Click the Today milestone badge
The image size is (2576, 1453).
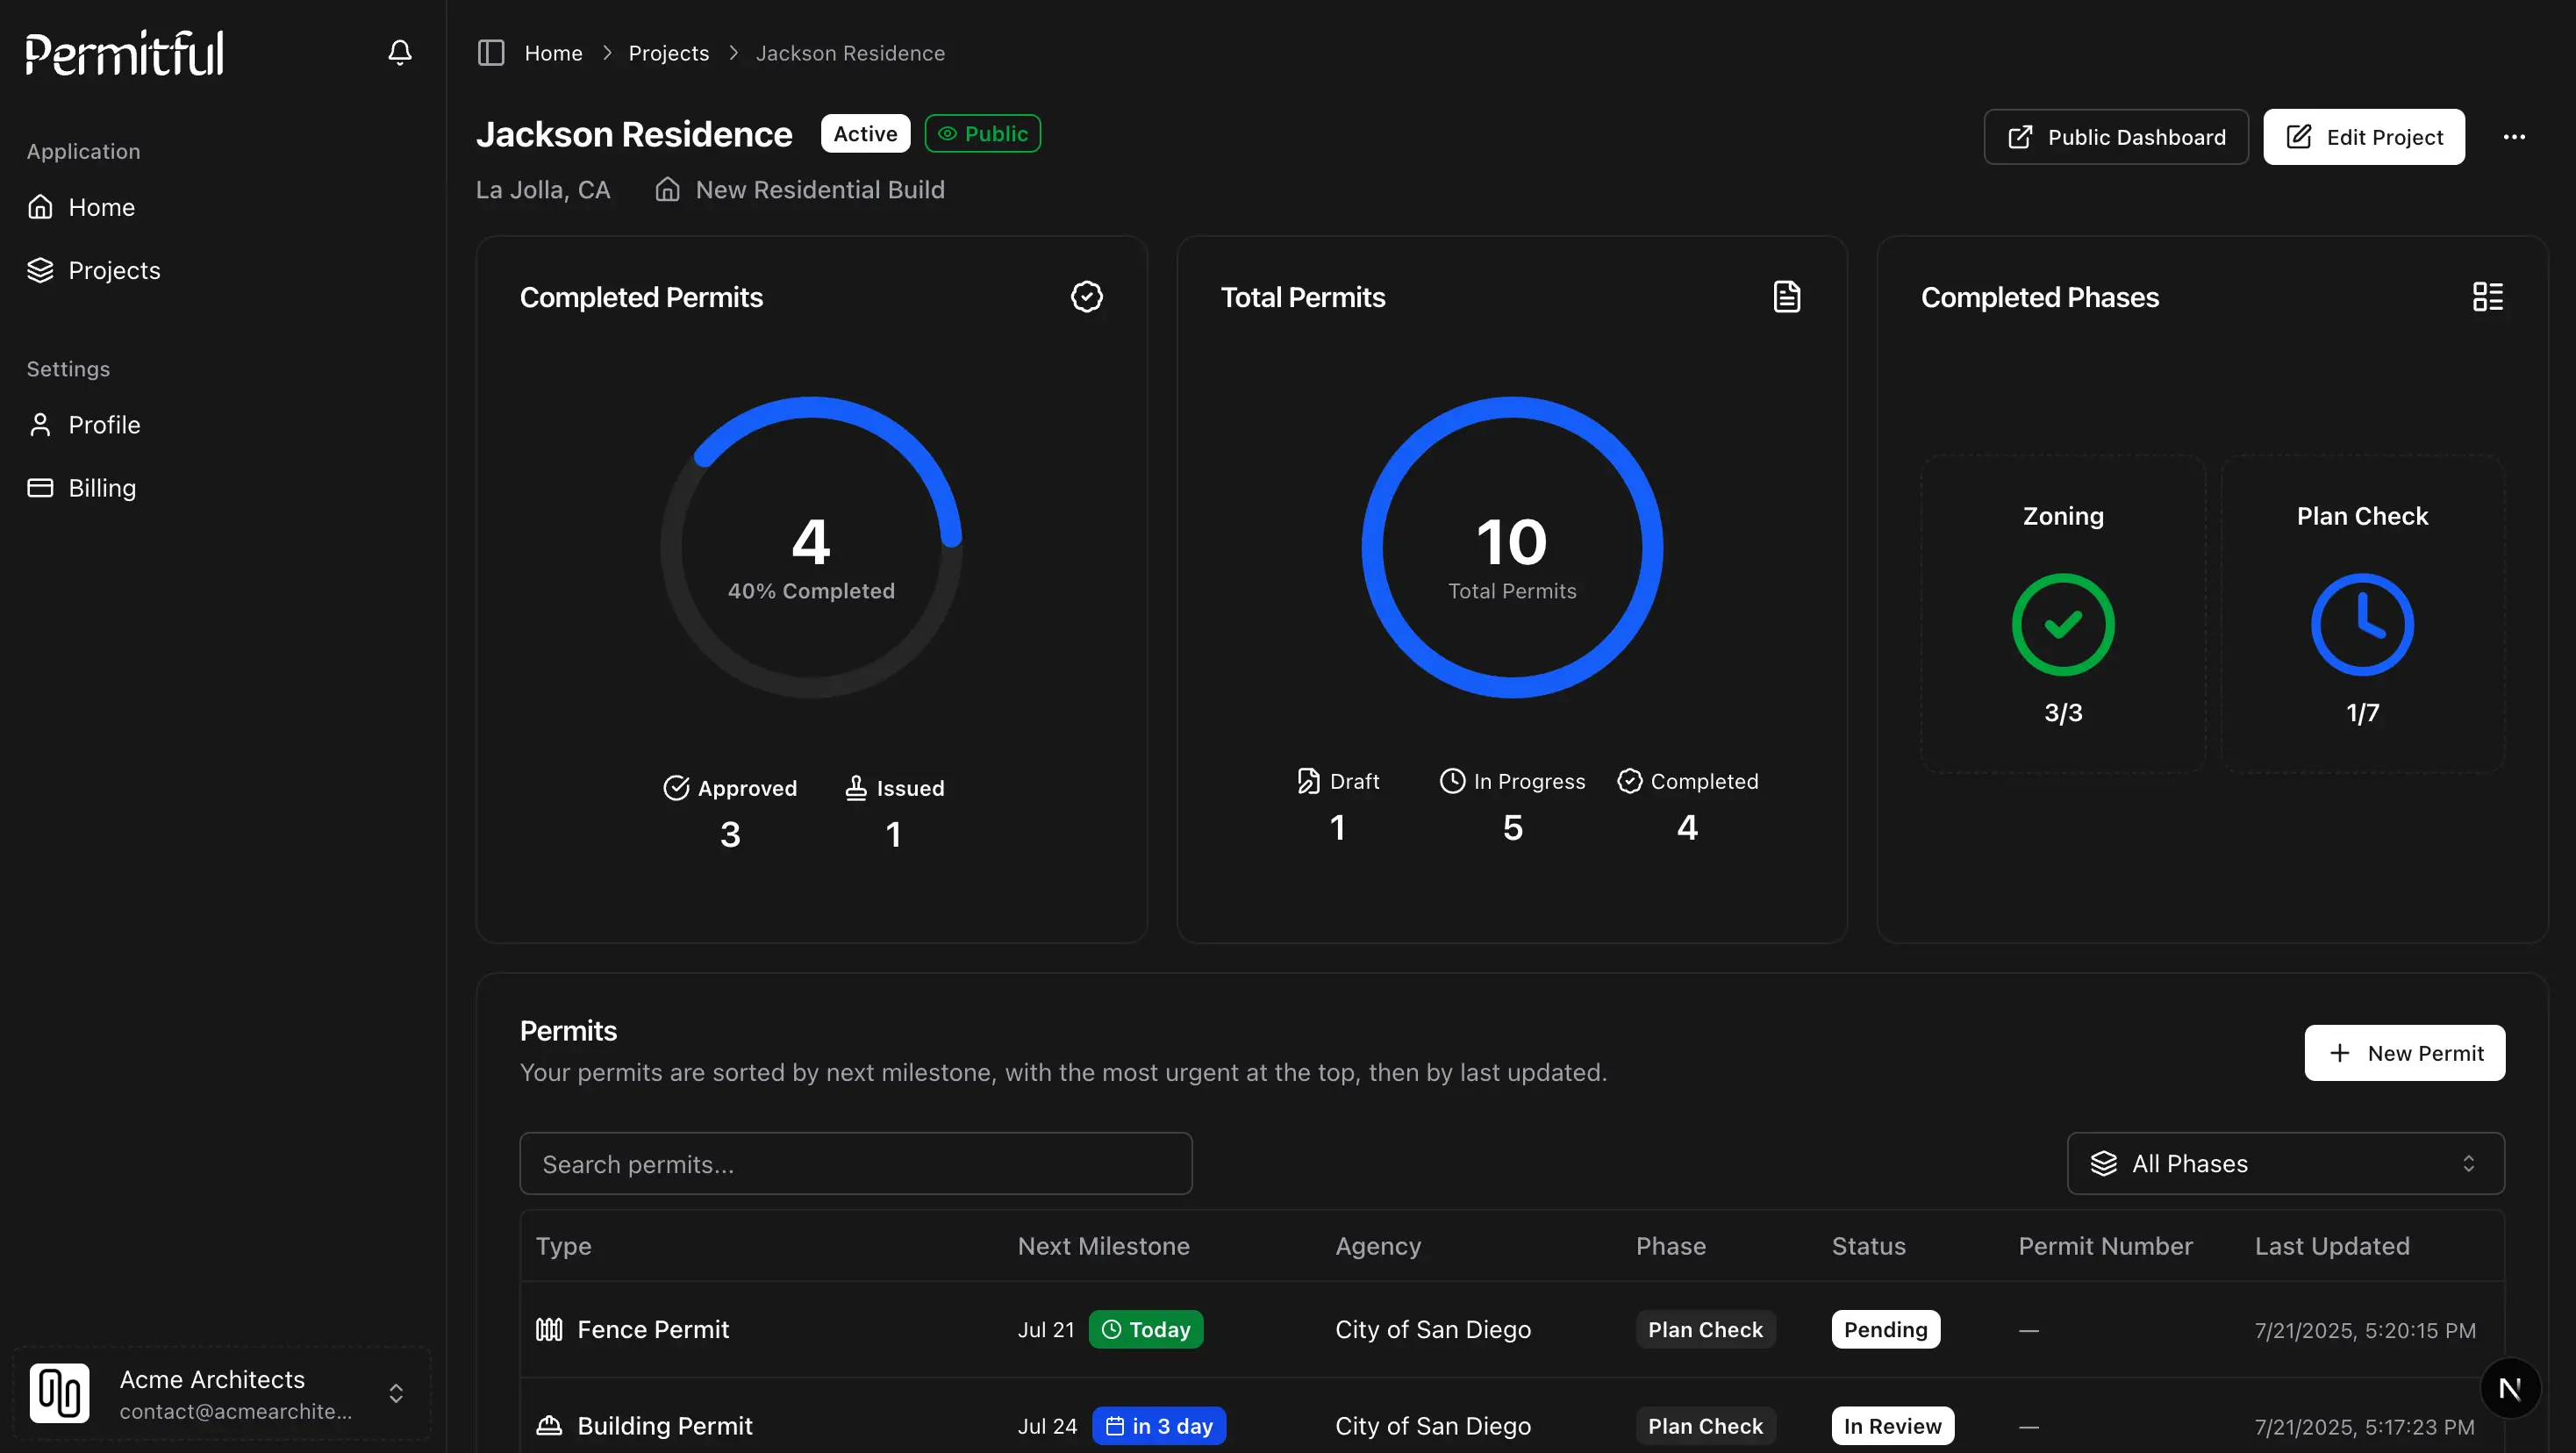pos(1145,1329)
